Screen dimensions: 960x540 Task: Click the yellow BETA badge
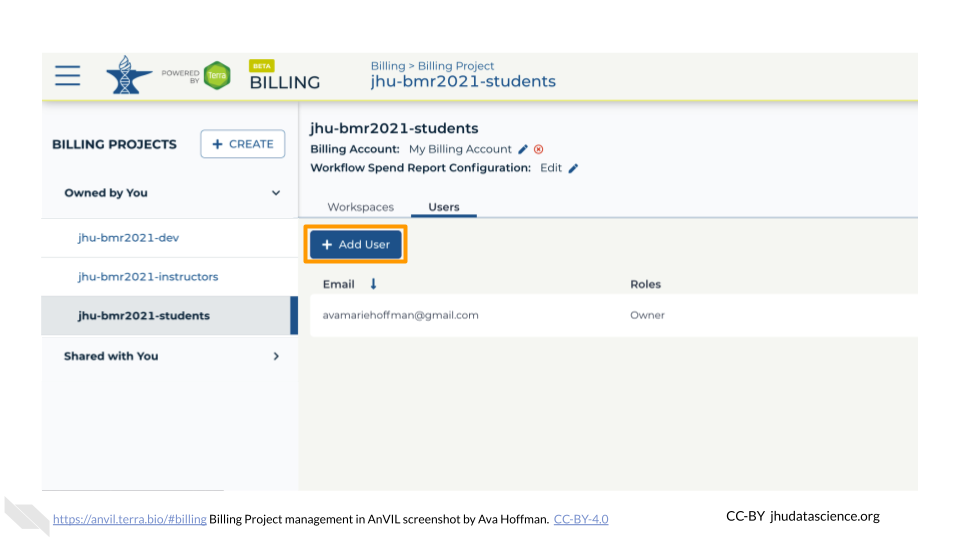click(x=261, y=66)
